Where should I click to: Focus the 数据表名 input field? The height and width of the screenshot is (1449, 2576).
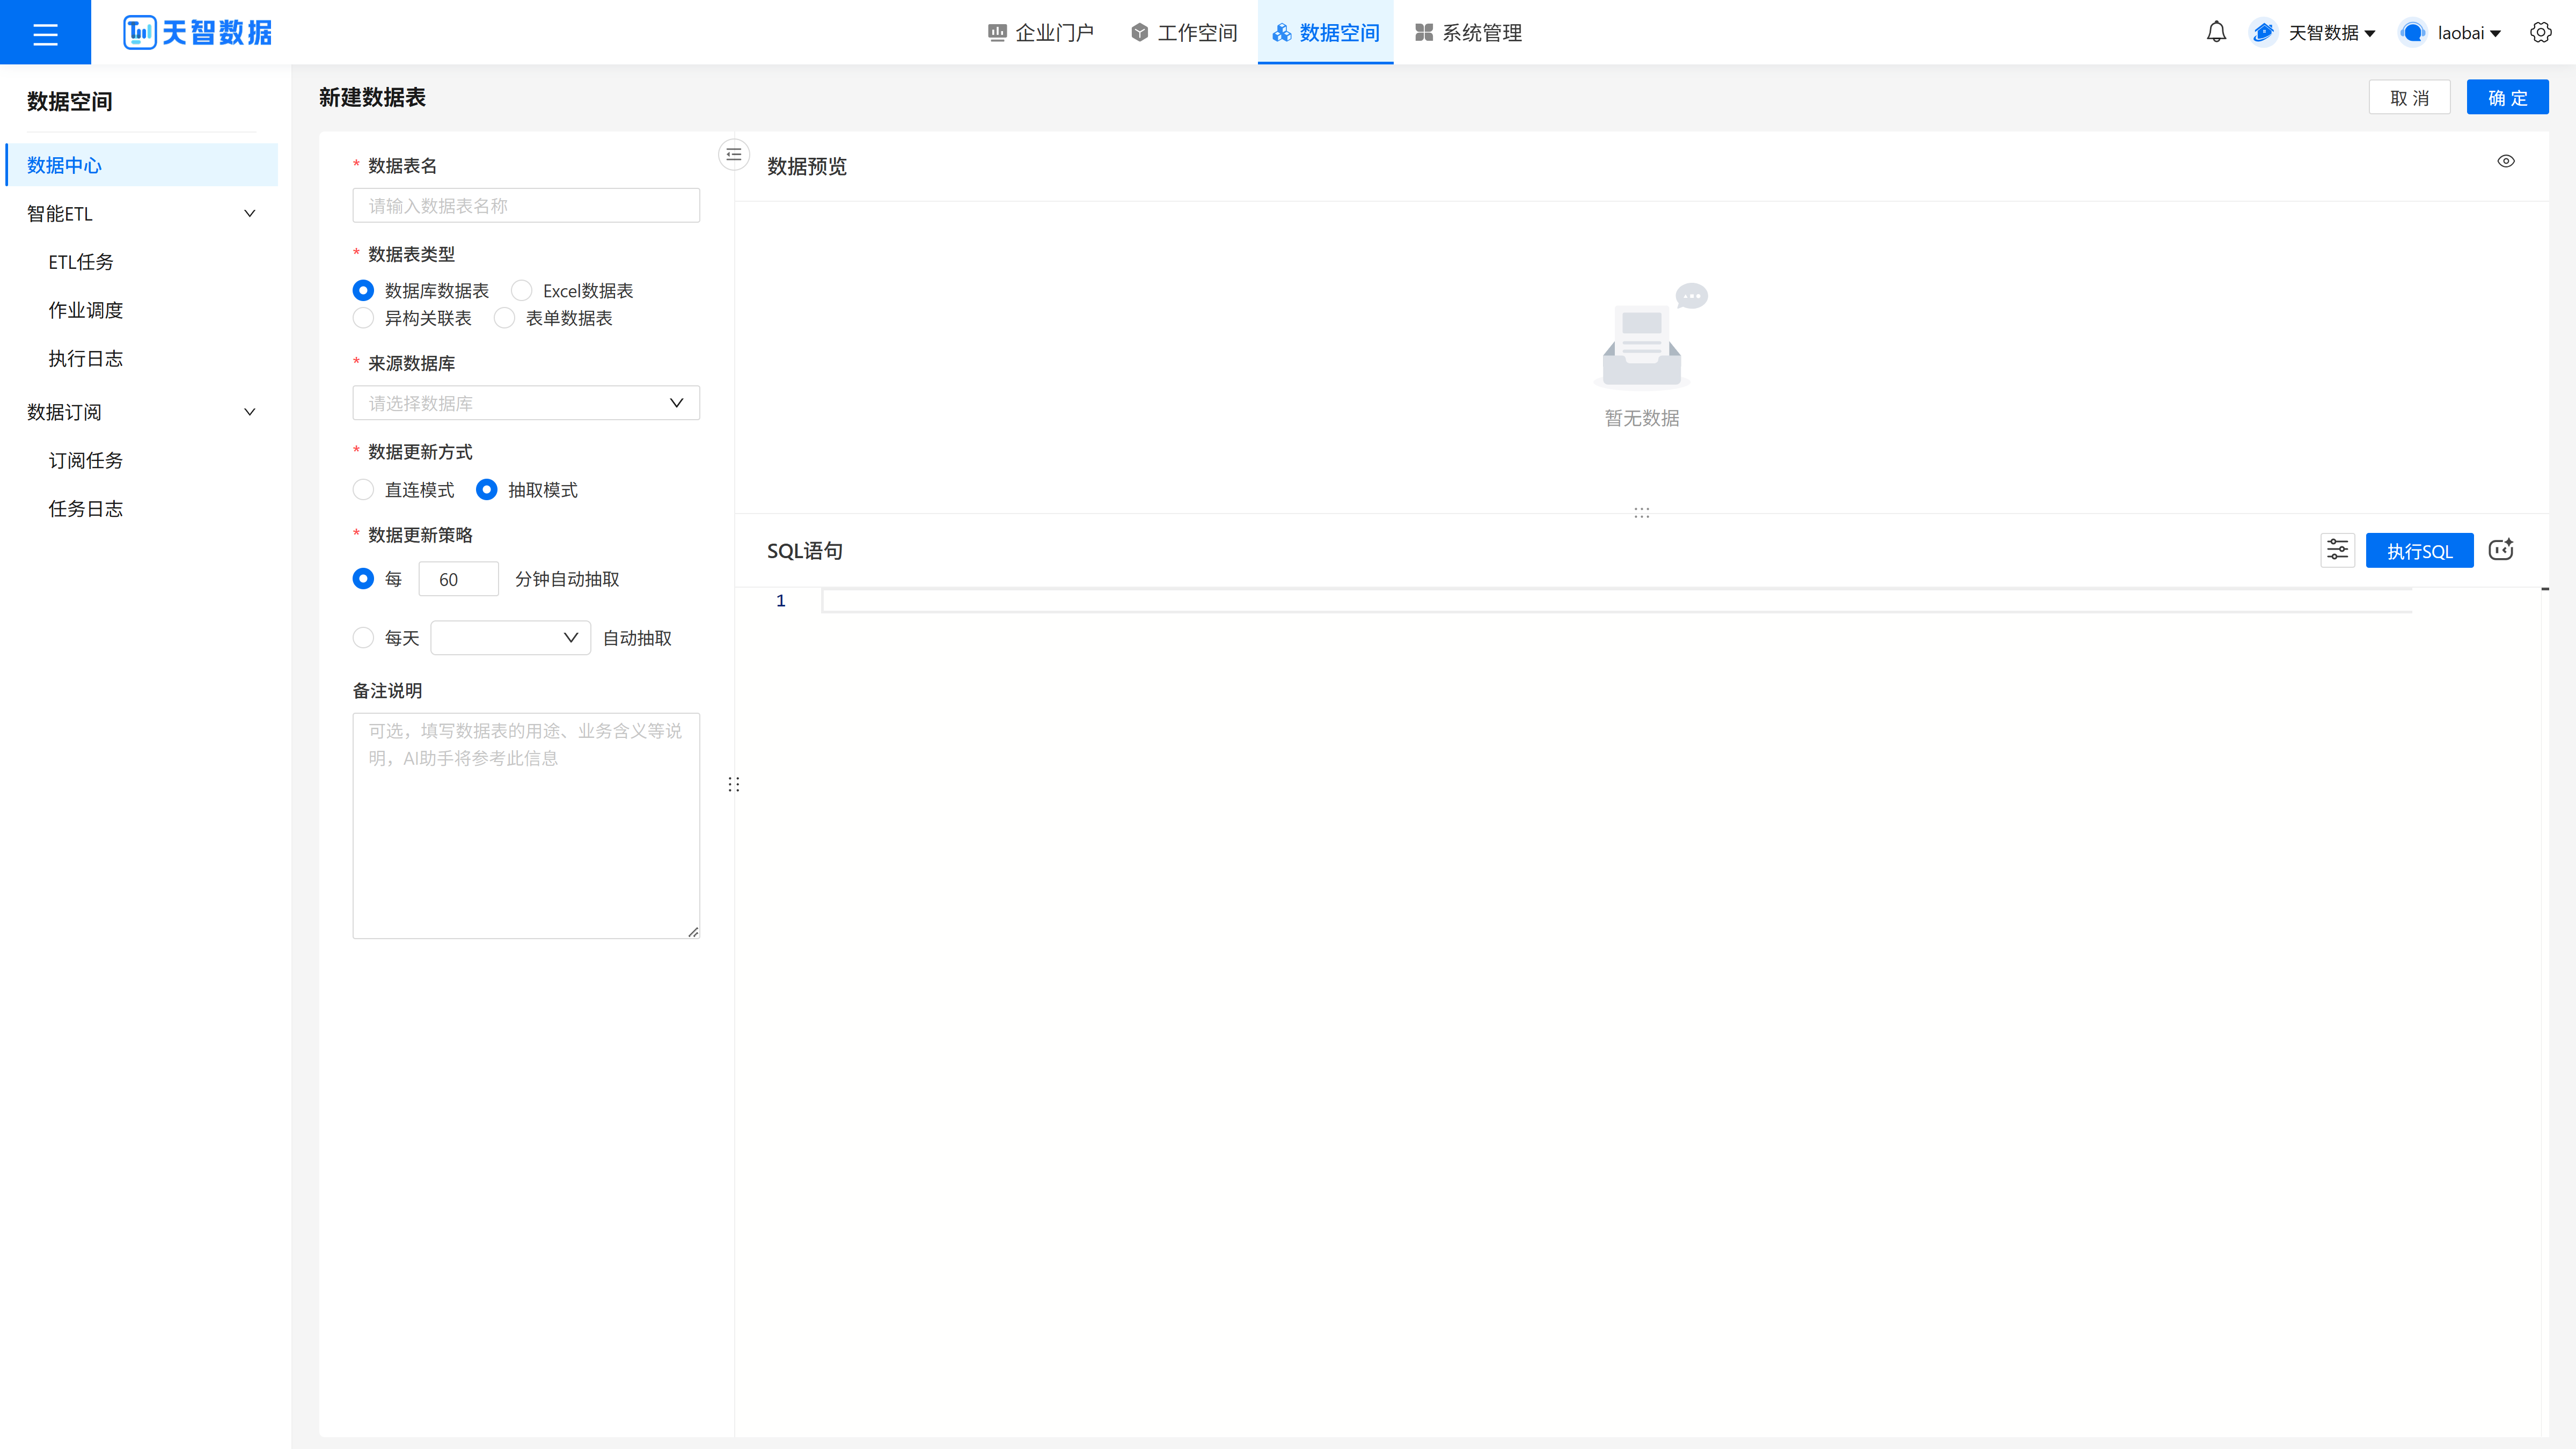point(526,206)
